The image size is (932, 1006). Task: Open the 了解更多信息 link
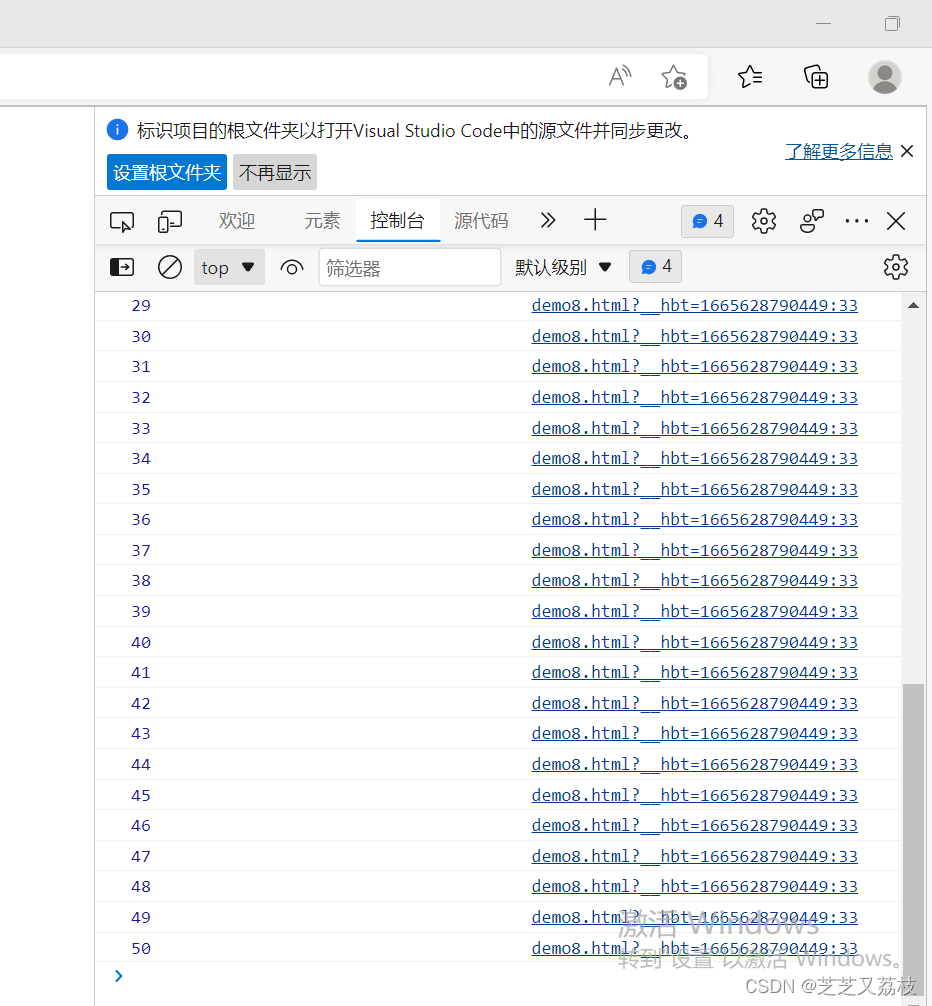coord(838,151)
